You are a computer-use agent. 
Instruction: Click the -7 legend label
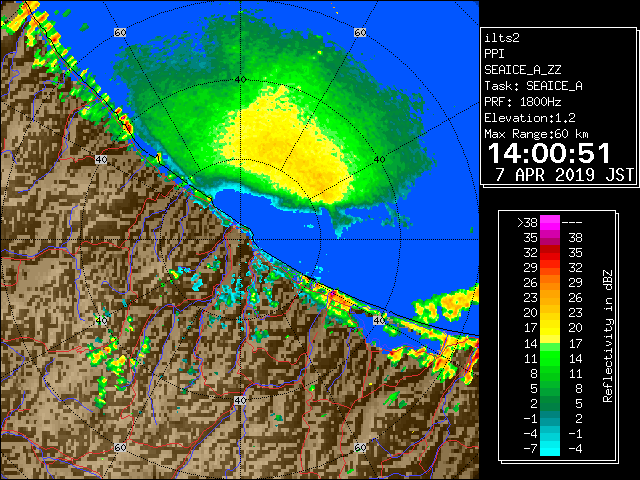coord(530,449)
